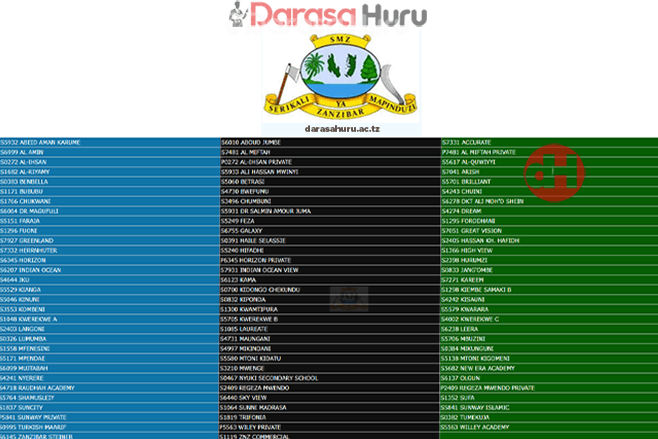Screen dimensions: 658x439
Task: Select S7927 GREENLAND school
Action: [x=27, y=241]
